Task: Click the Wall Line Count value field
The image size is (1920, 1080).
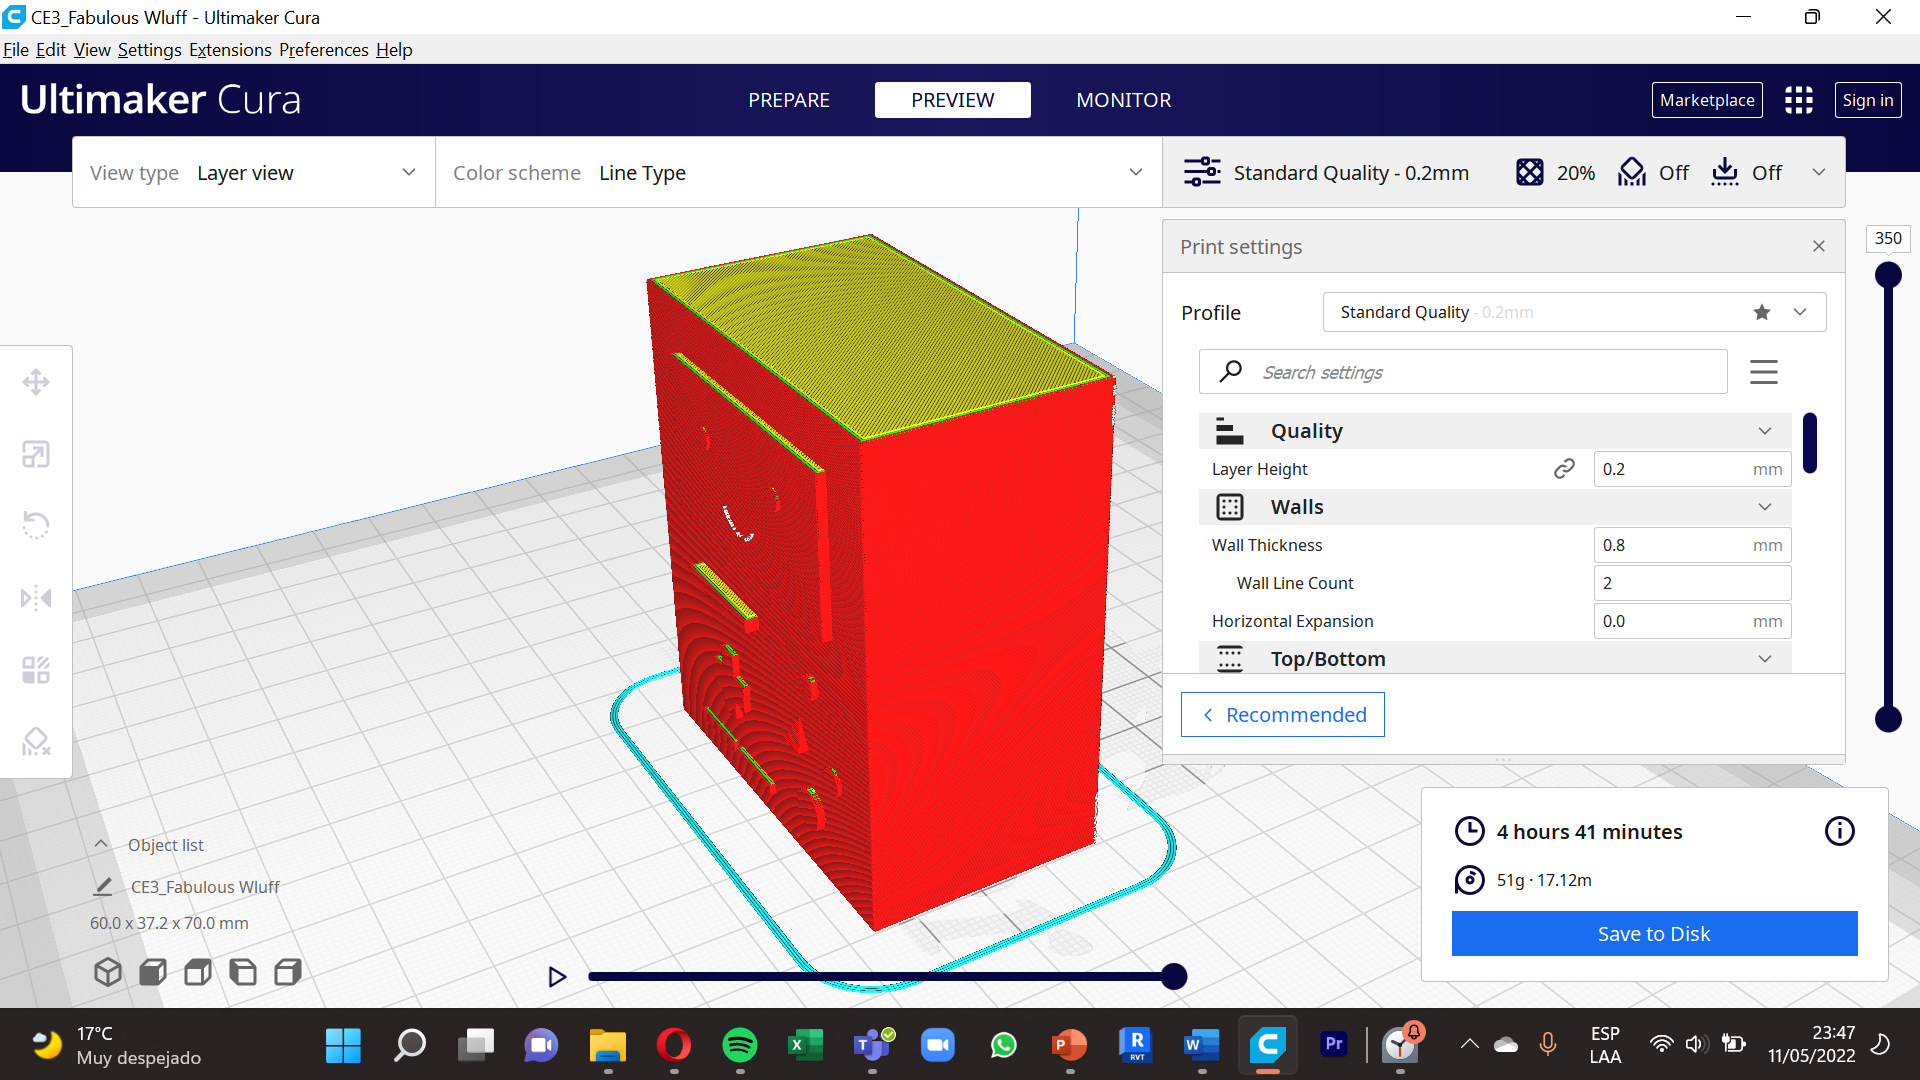Action: tap(1692, 583)
